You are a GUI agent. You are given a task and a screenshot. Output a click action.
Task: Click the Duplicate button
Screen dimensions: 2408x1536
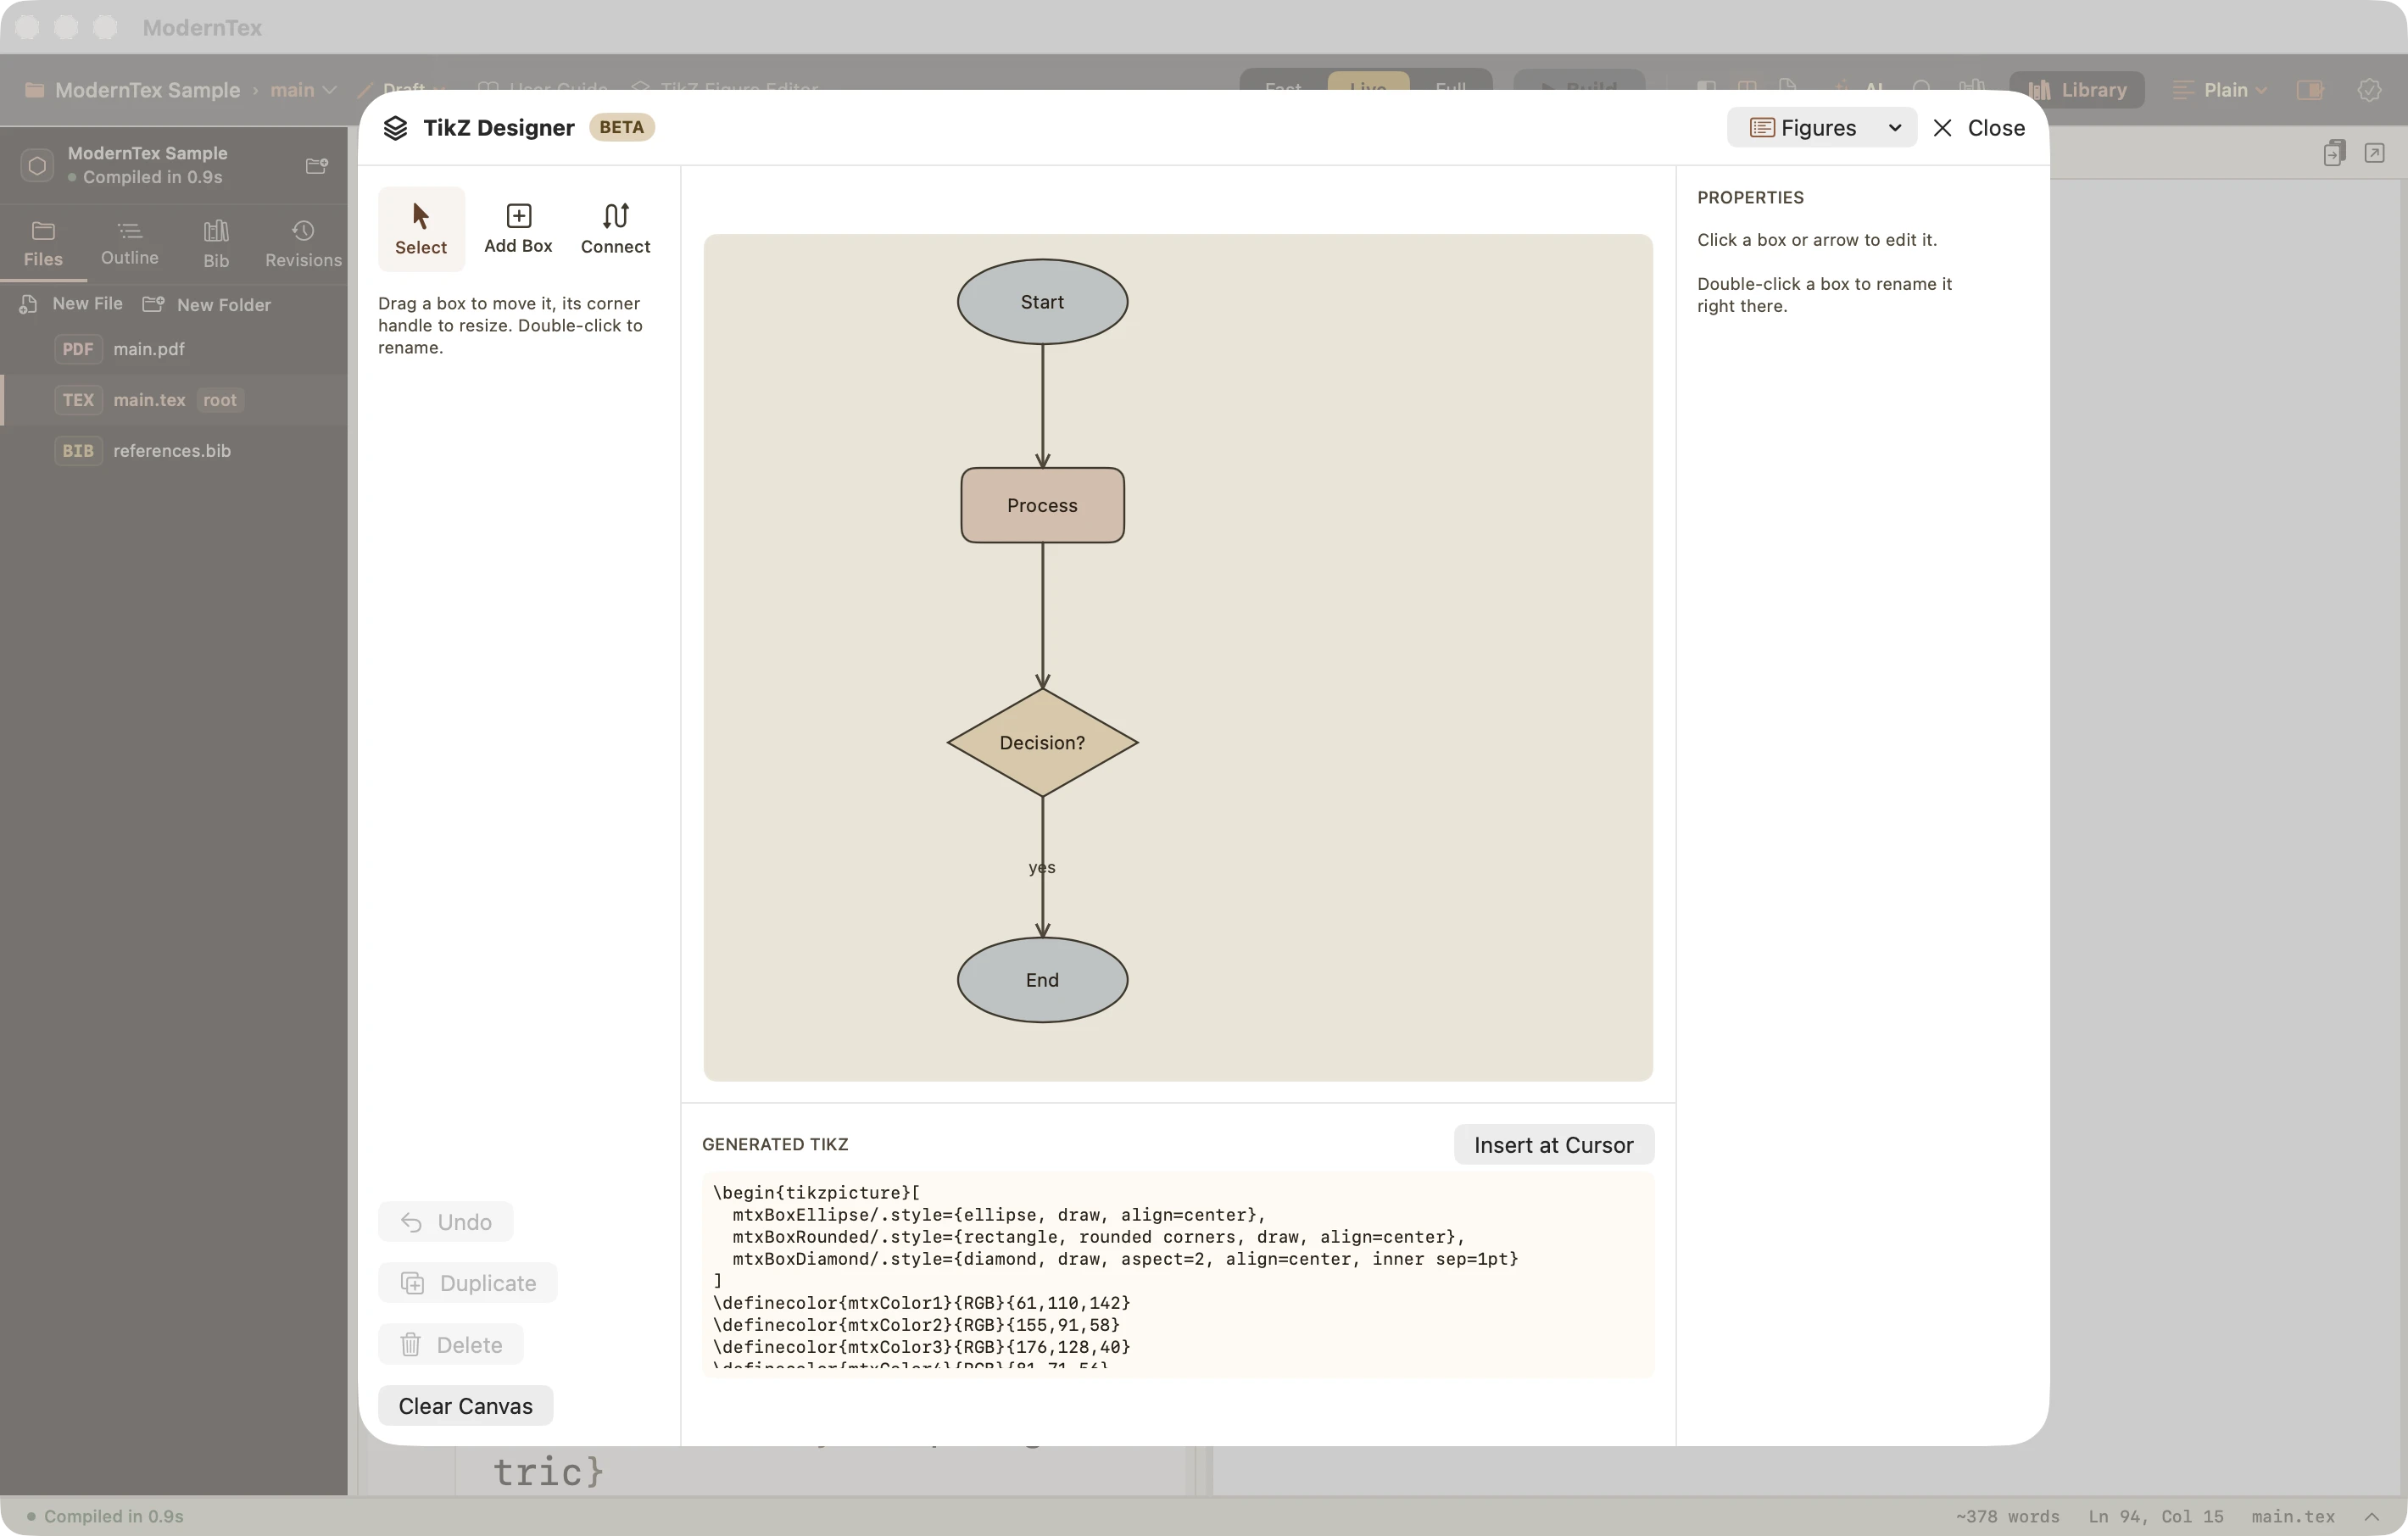(x=468, y=1283)
